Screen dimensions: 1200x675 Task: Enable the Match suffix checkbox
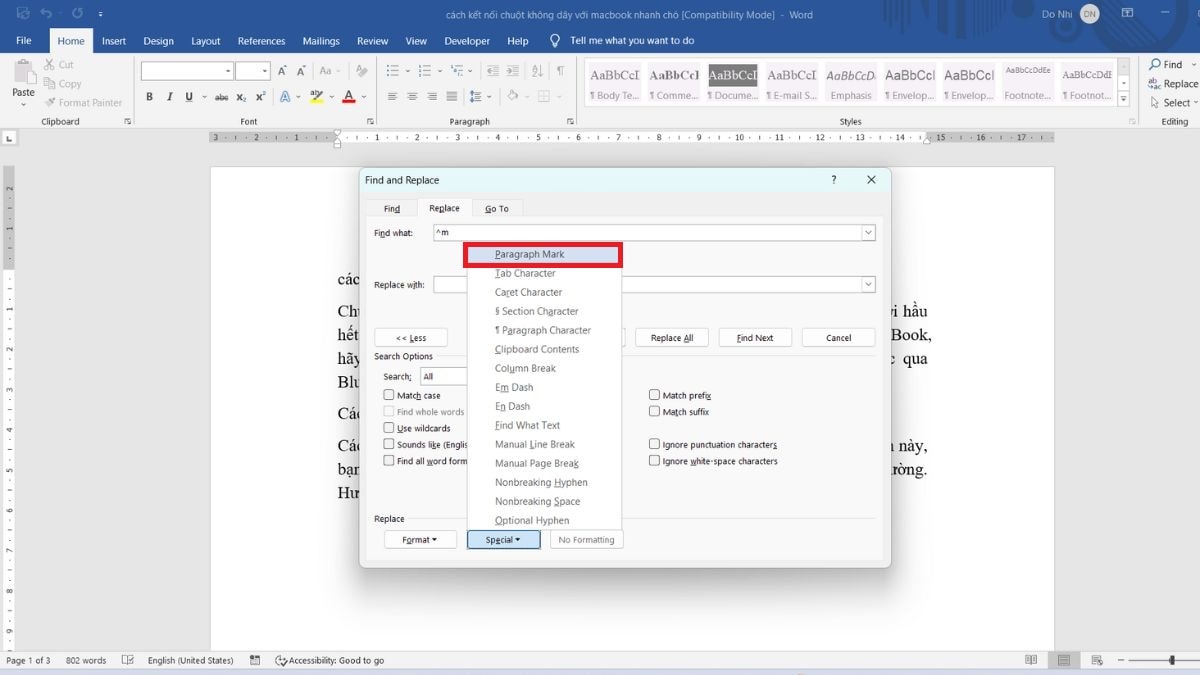point(654,411)
